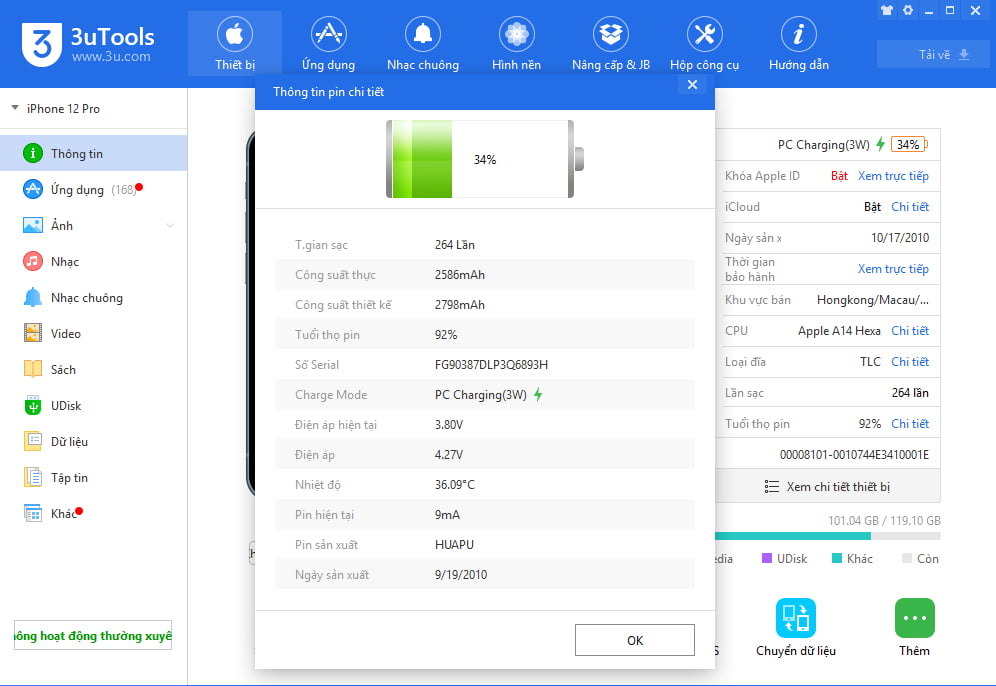Open the skin shirt icon in title bar
This screenshot has height=686, width=996.
(x=887, y=10)
